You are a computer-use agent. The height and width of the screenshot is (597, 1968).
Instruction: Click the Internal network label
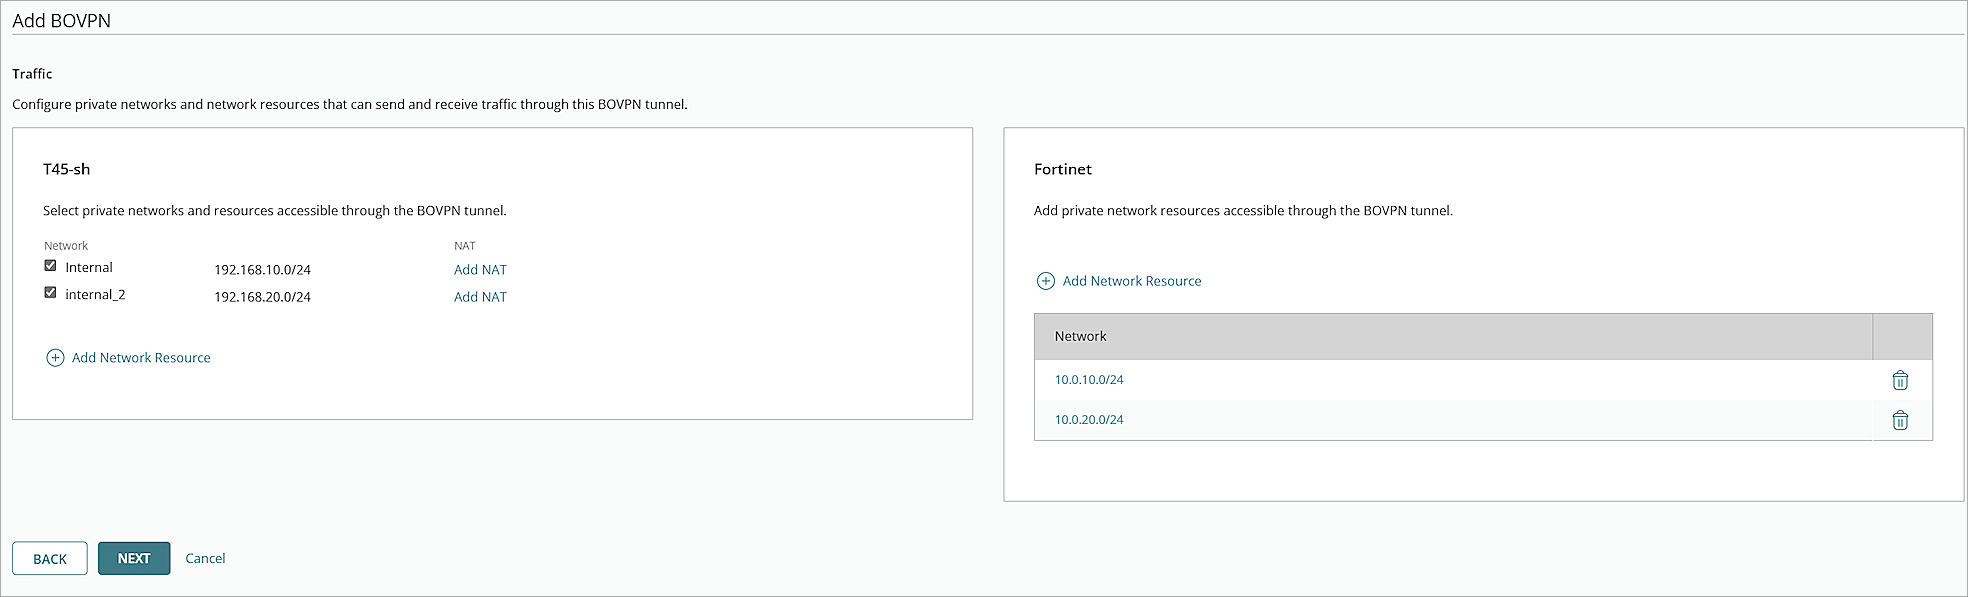[x=89, y=267]
